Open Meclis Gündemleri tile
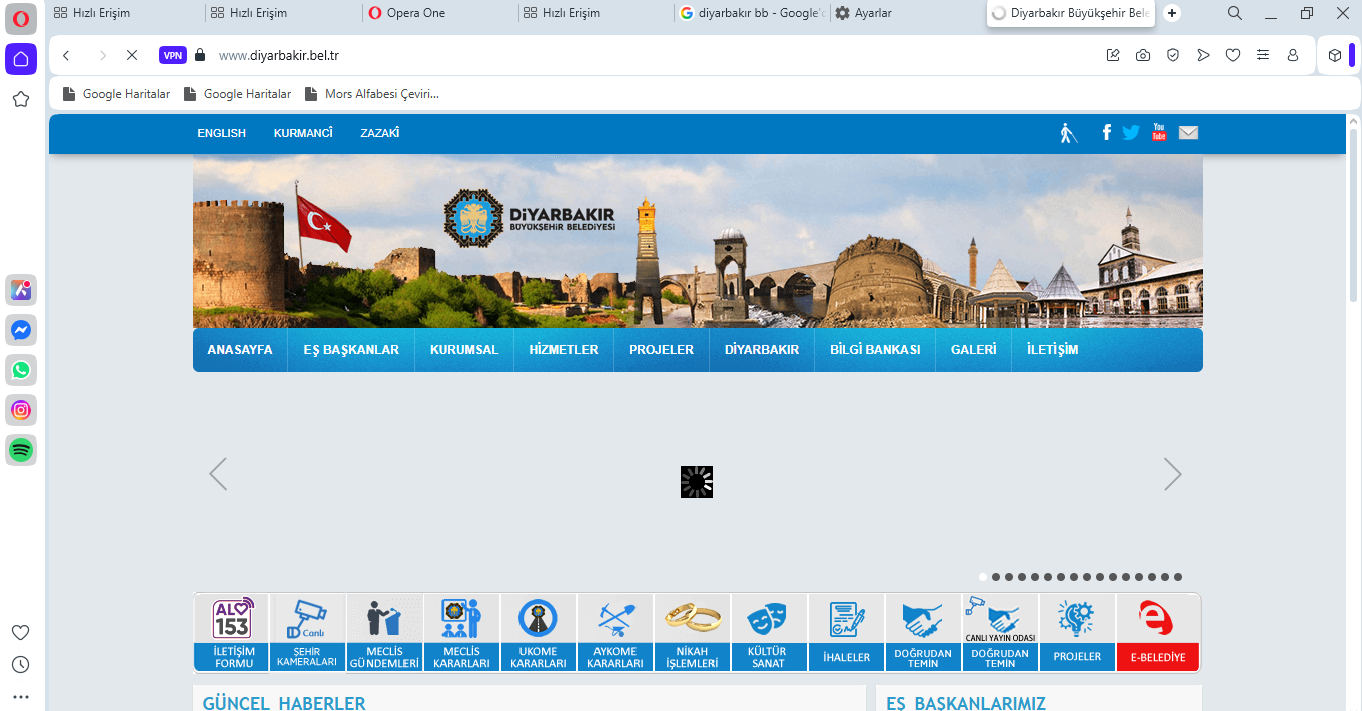 point(384,633)
